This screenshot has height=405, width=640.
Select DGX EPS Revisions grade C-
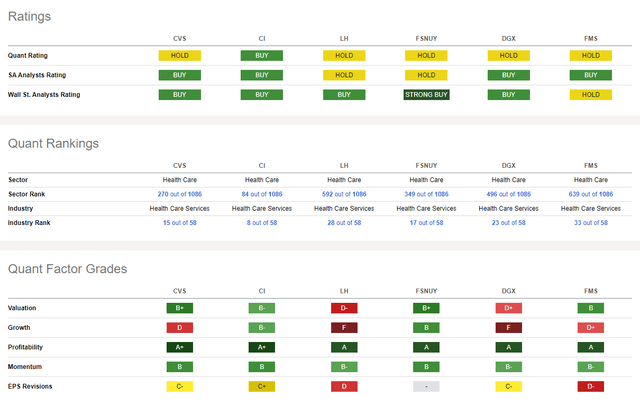[x=509, y=387]
